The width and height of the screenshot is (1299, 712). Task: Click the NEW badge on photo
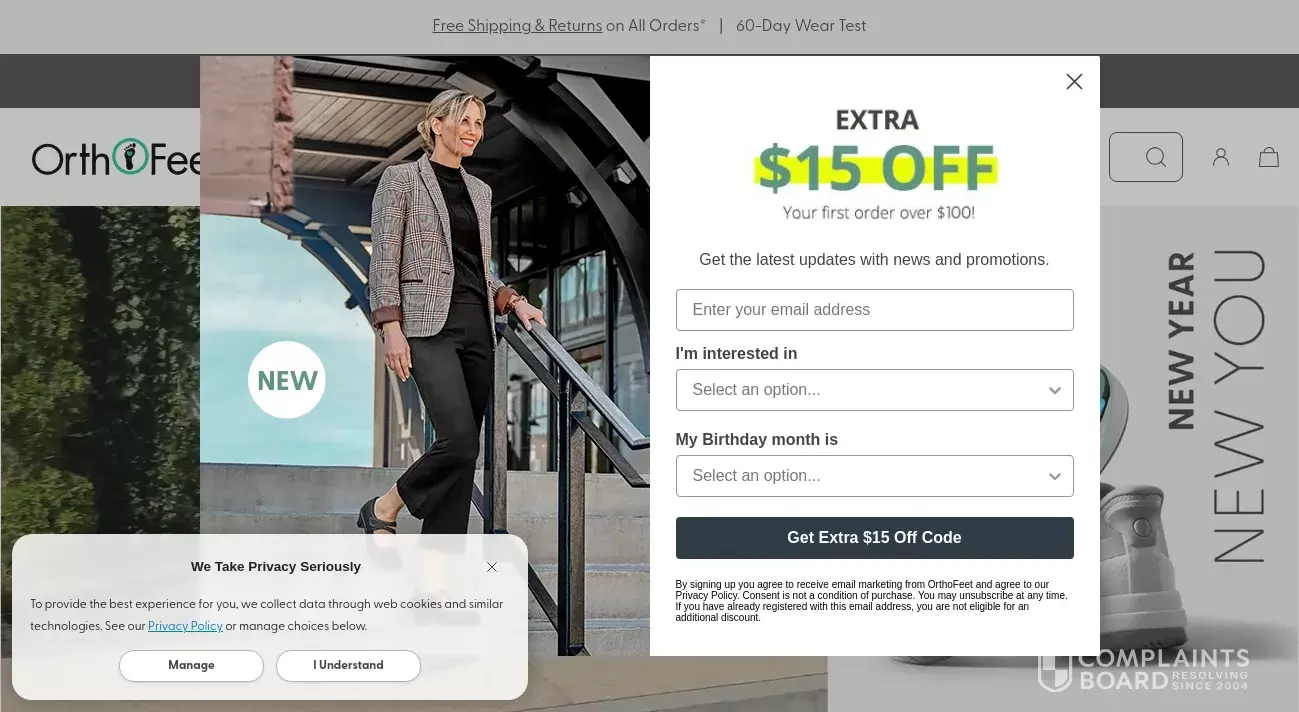pos(287,380)
